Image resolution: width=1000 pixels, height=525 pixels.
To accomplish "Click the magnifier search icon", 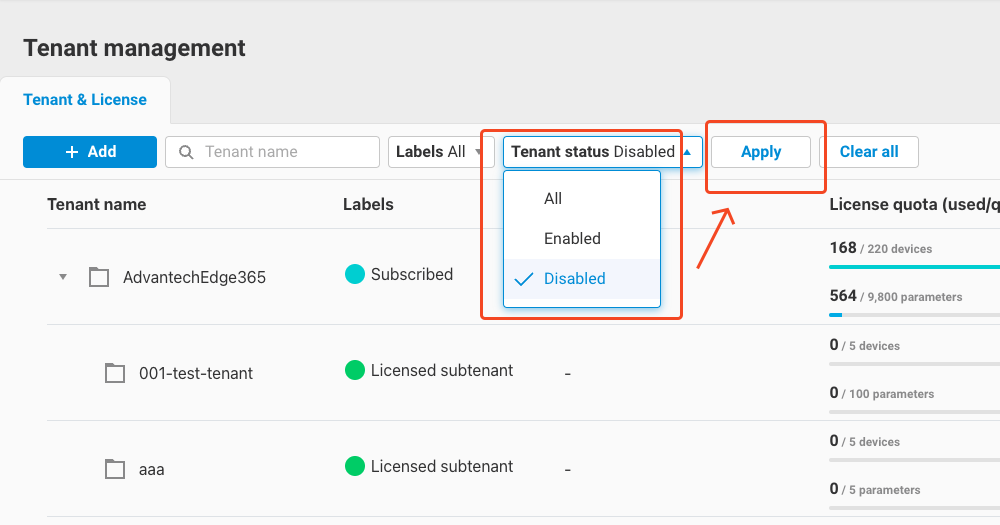I will pos(186,152).
